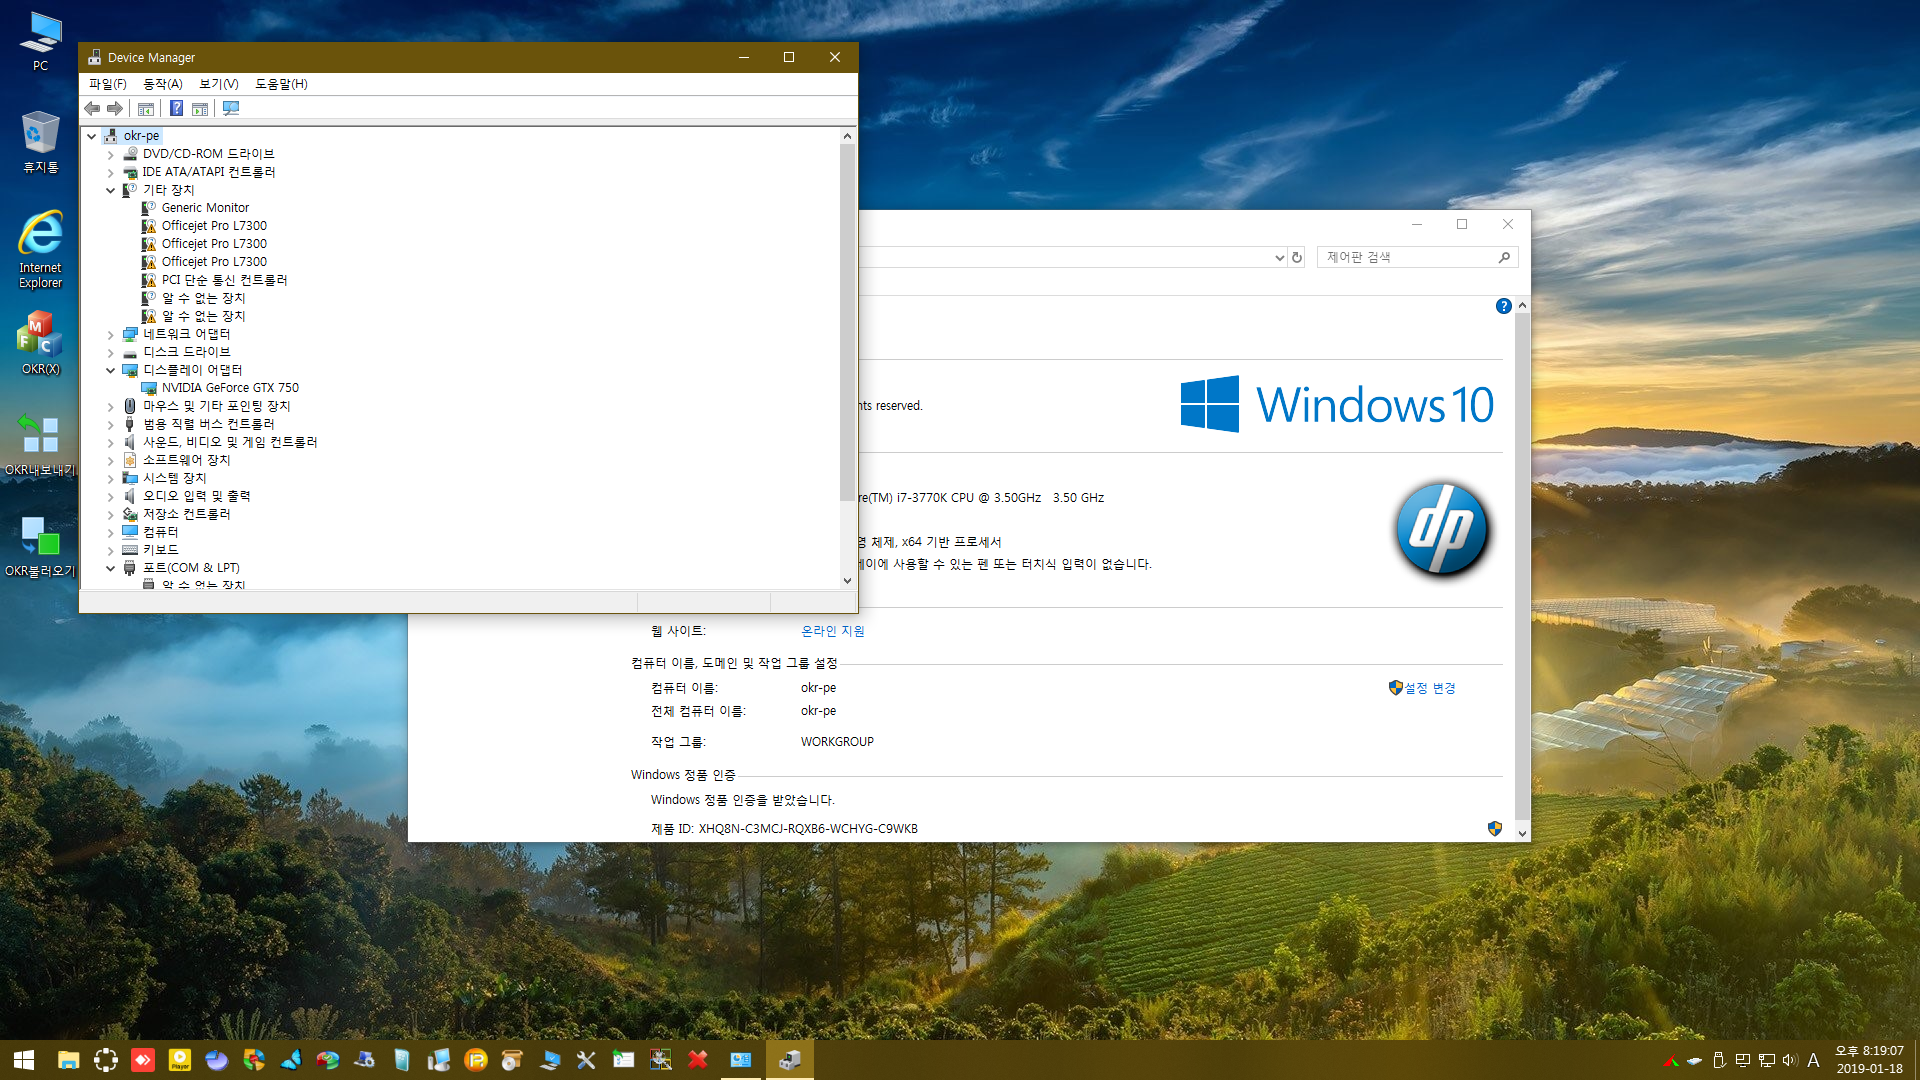The image size is (1920, 1080).
Task: Click the 설정 변경 link
Action: coord(1429,688)
